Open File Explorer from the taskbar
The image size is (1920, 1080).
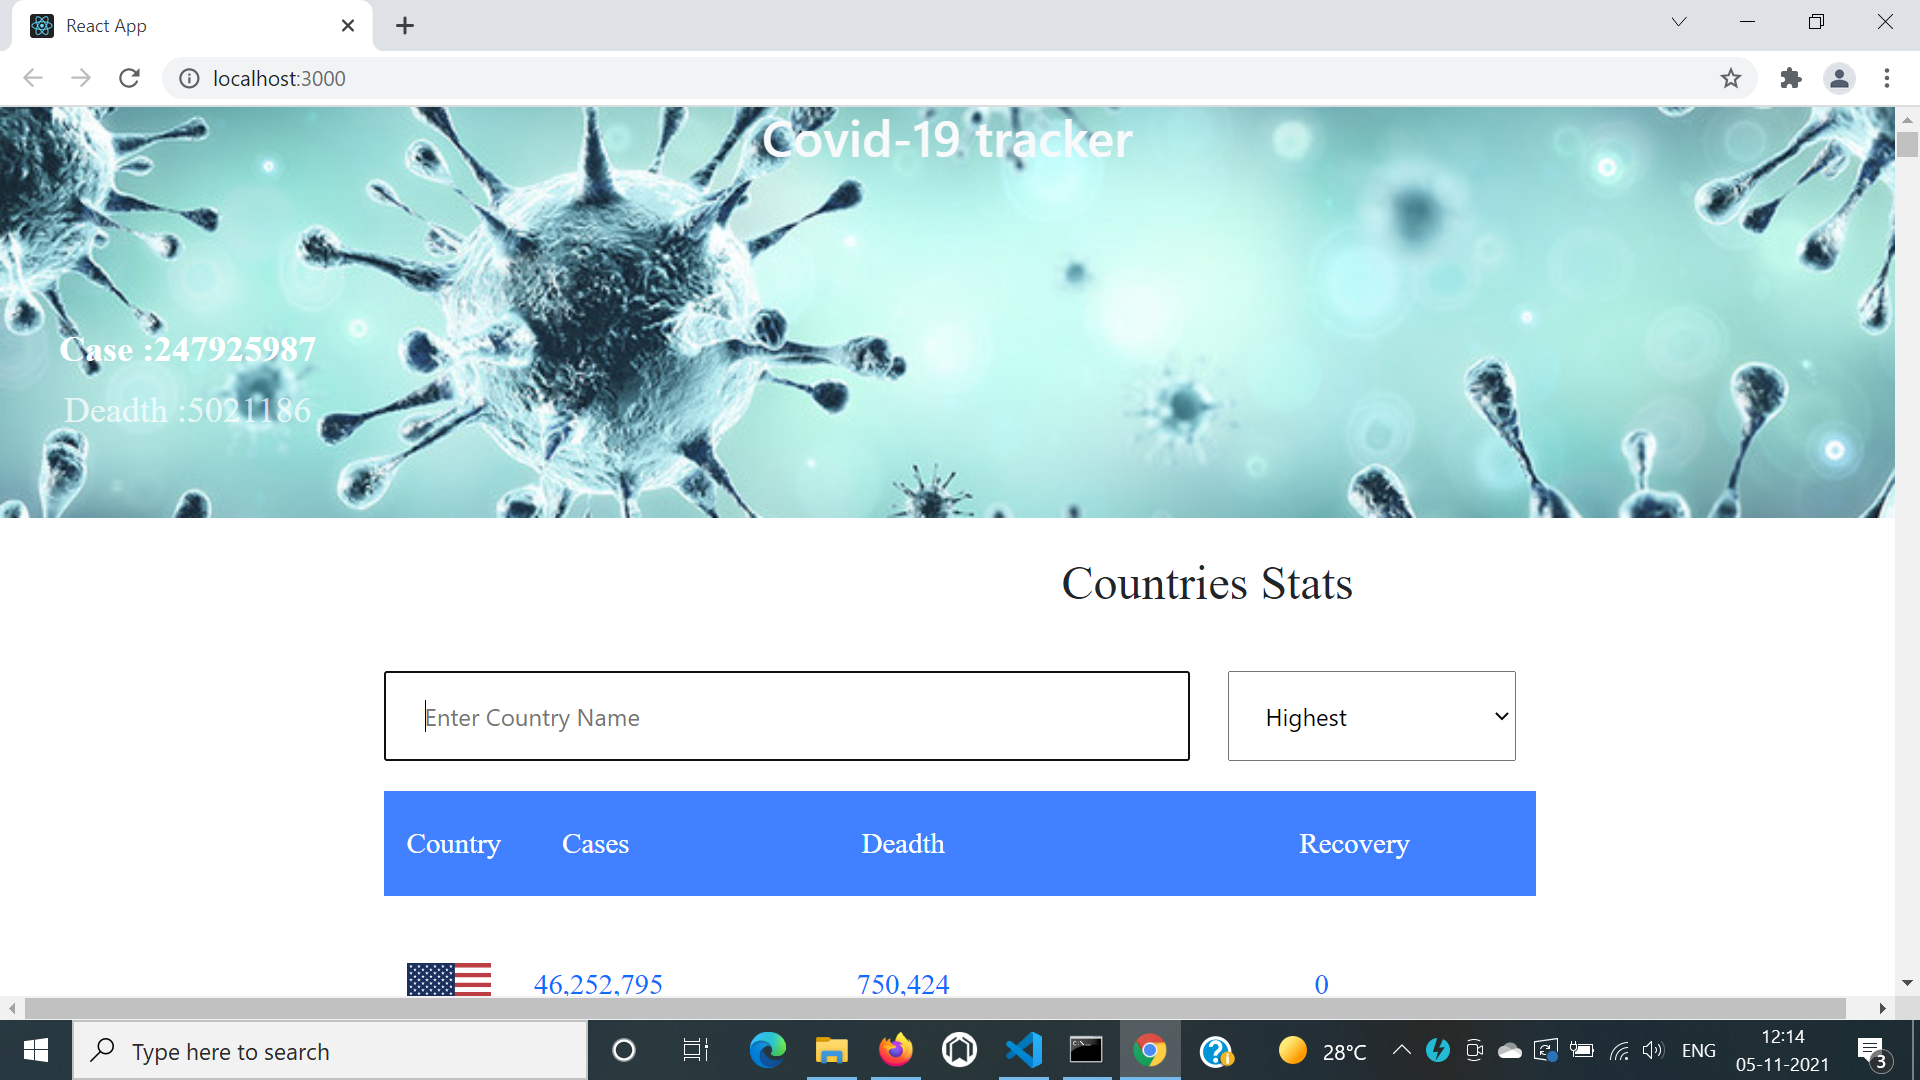coord(831,1050)
